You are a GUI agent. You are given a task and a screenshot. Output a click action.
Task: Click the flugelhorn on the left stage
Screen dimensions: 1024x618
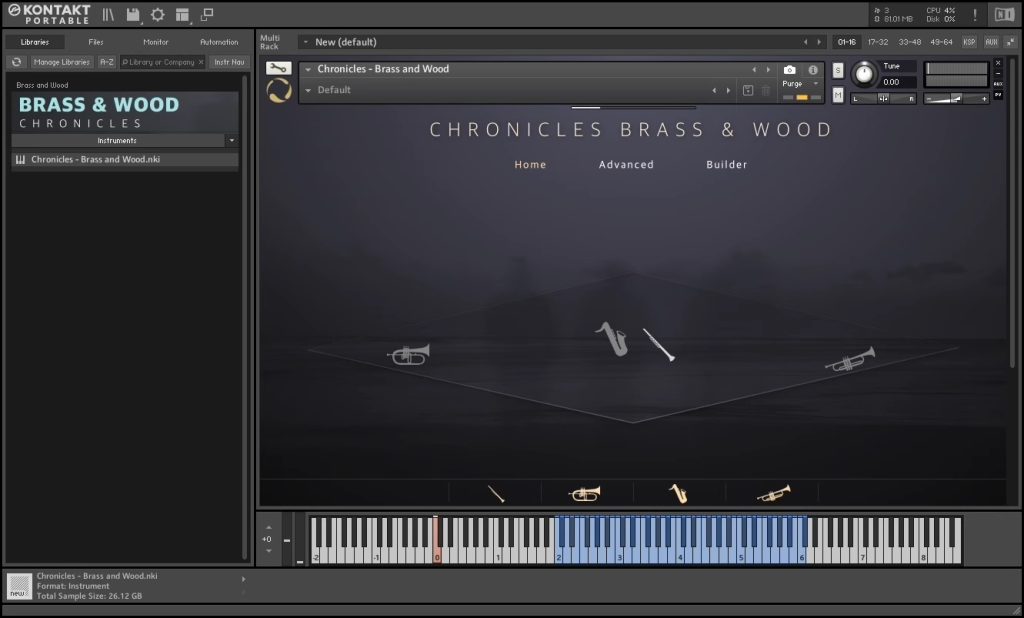408,354
